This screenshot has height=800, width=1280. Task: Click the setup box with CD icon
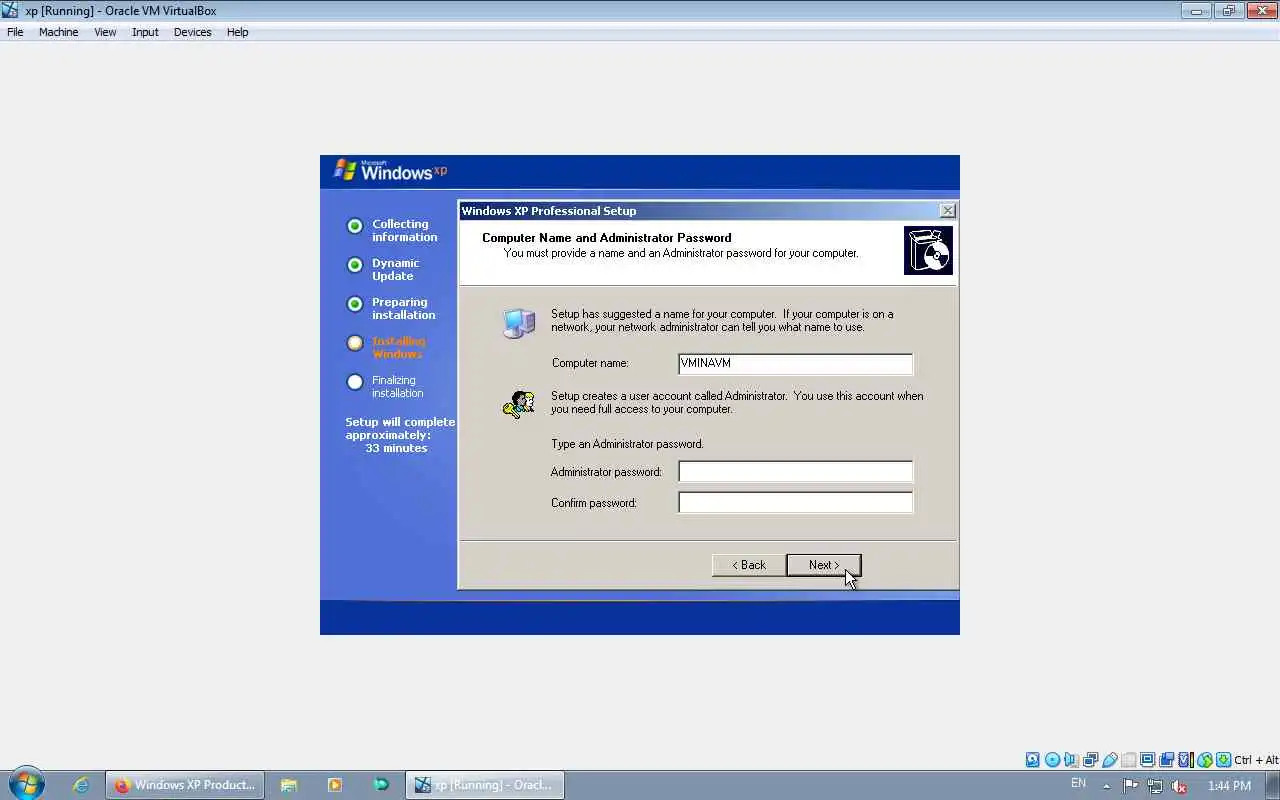(x=928, y=250)
